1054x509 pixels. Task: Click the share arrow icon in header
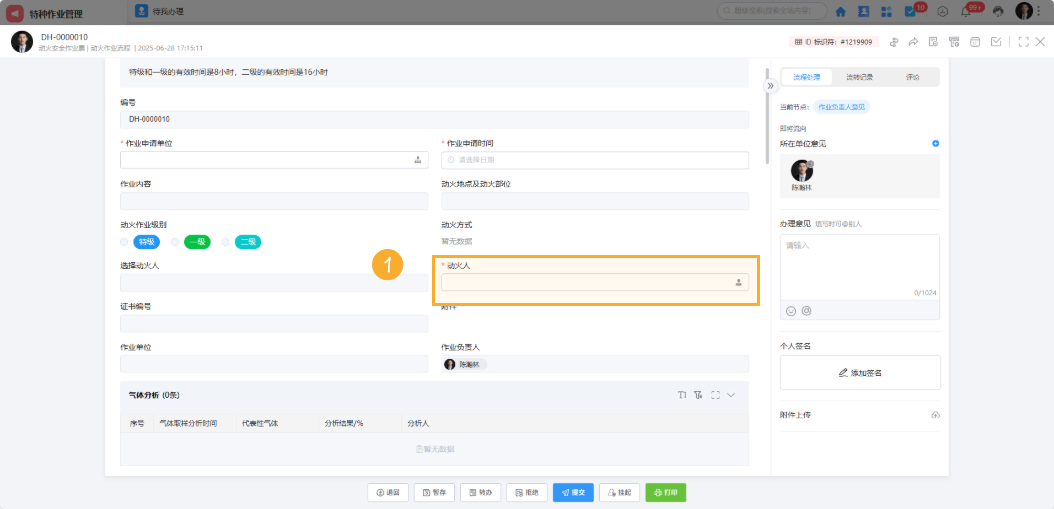913,42
